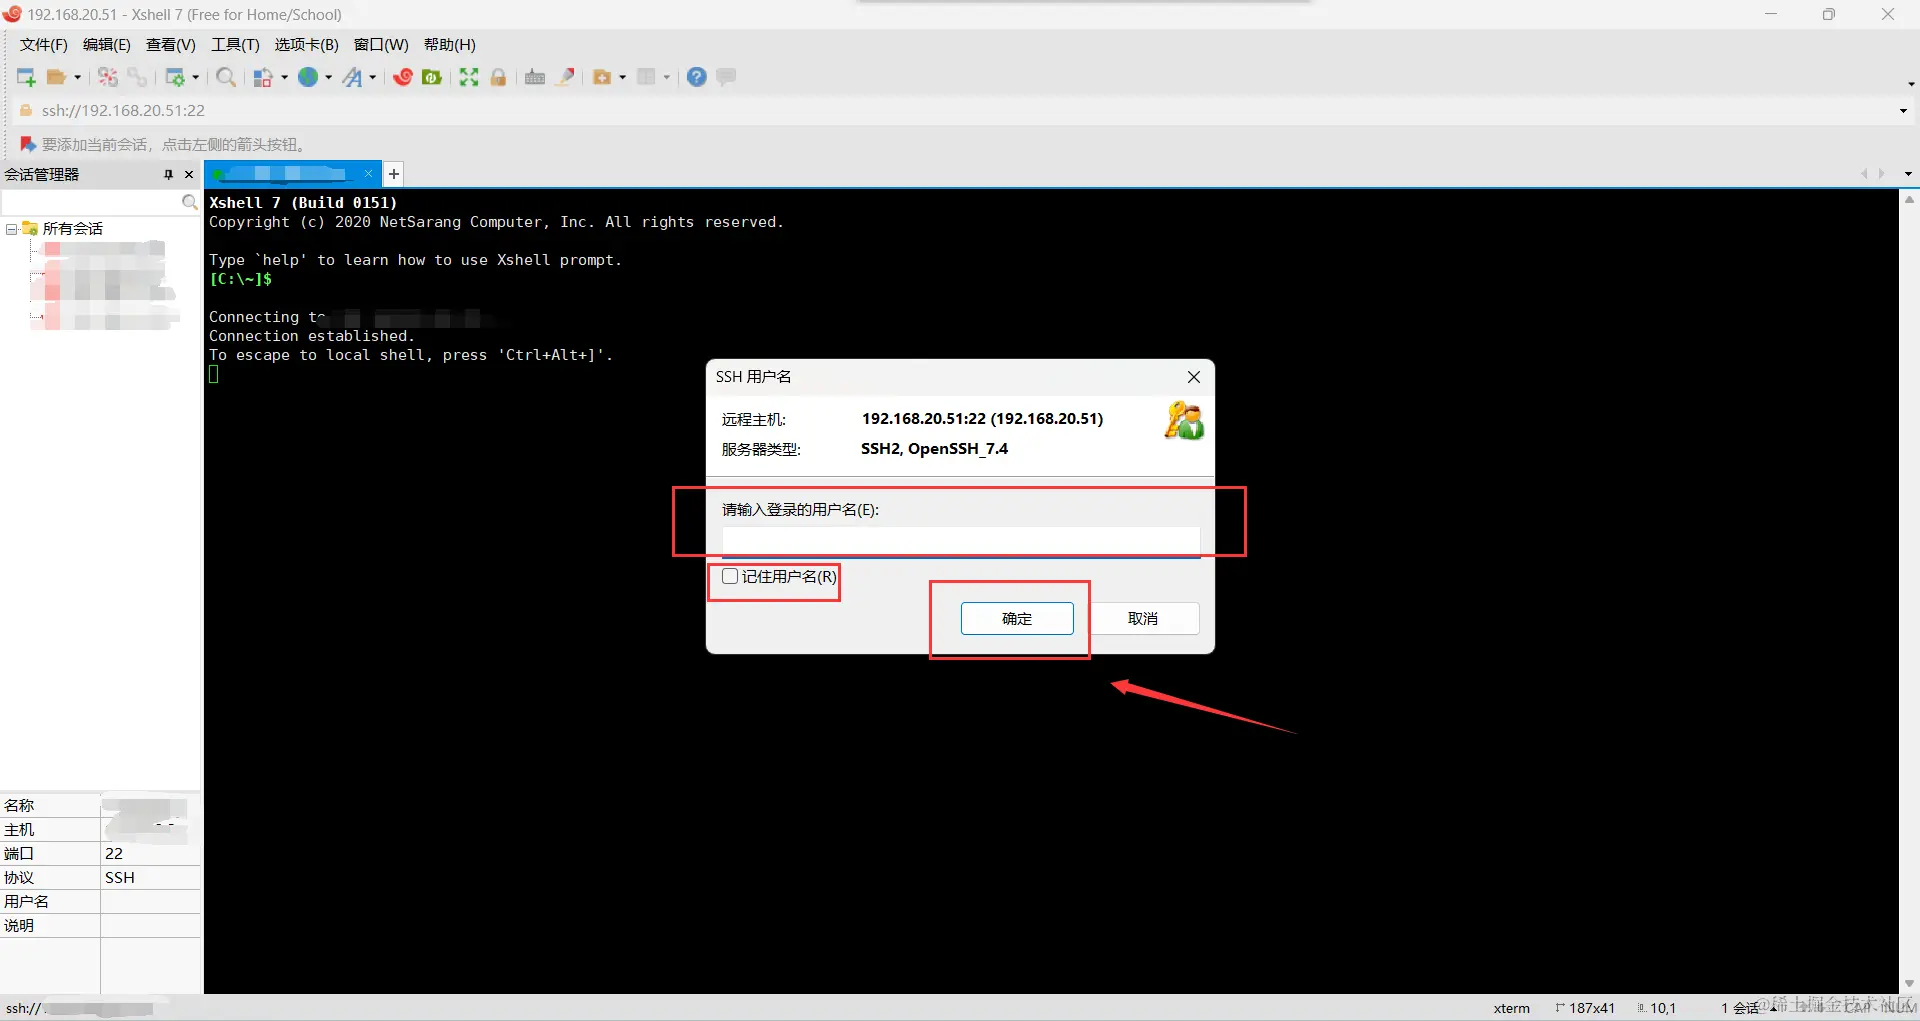
Task: Click the terminal scrollbar up arrow
Action: pos(1909,200)
